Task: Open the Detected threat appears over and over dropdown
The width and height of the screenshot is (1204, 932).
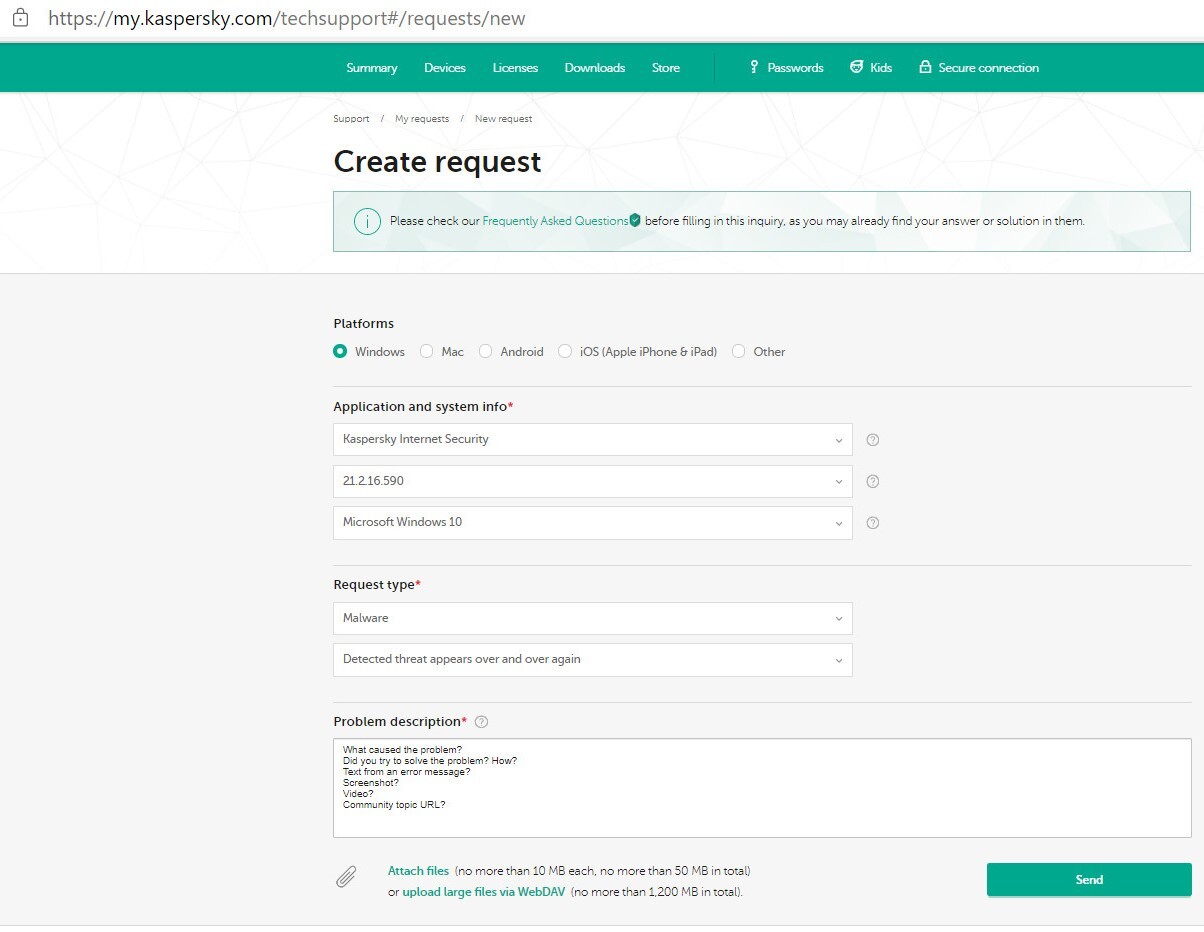Action: point(593,660)
